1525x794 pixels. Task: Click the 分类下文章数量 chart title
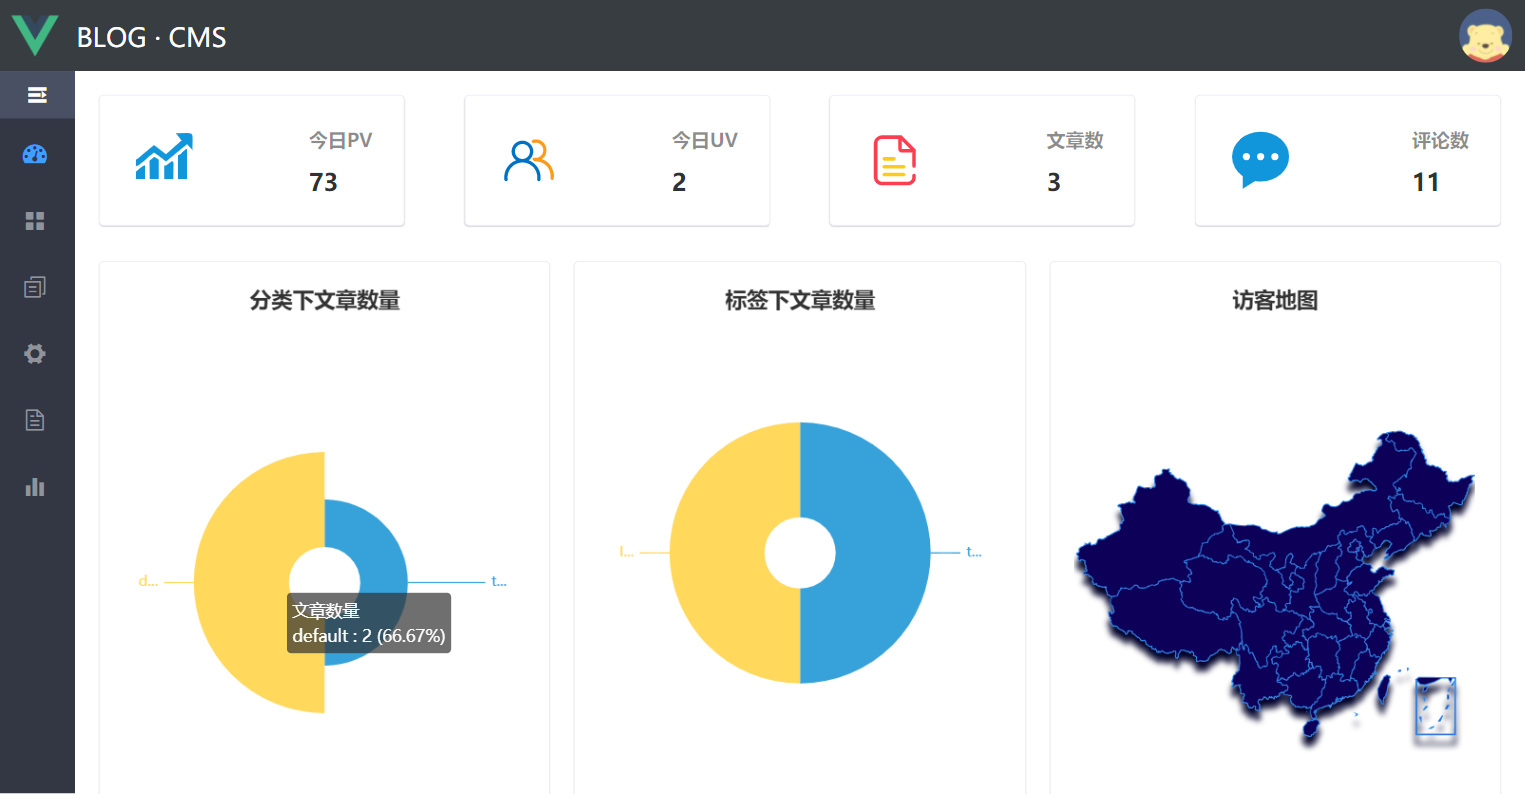coord(325,300)
